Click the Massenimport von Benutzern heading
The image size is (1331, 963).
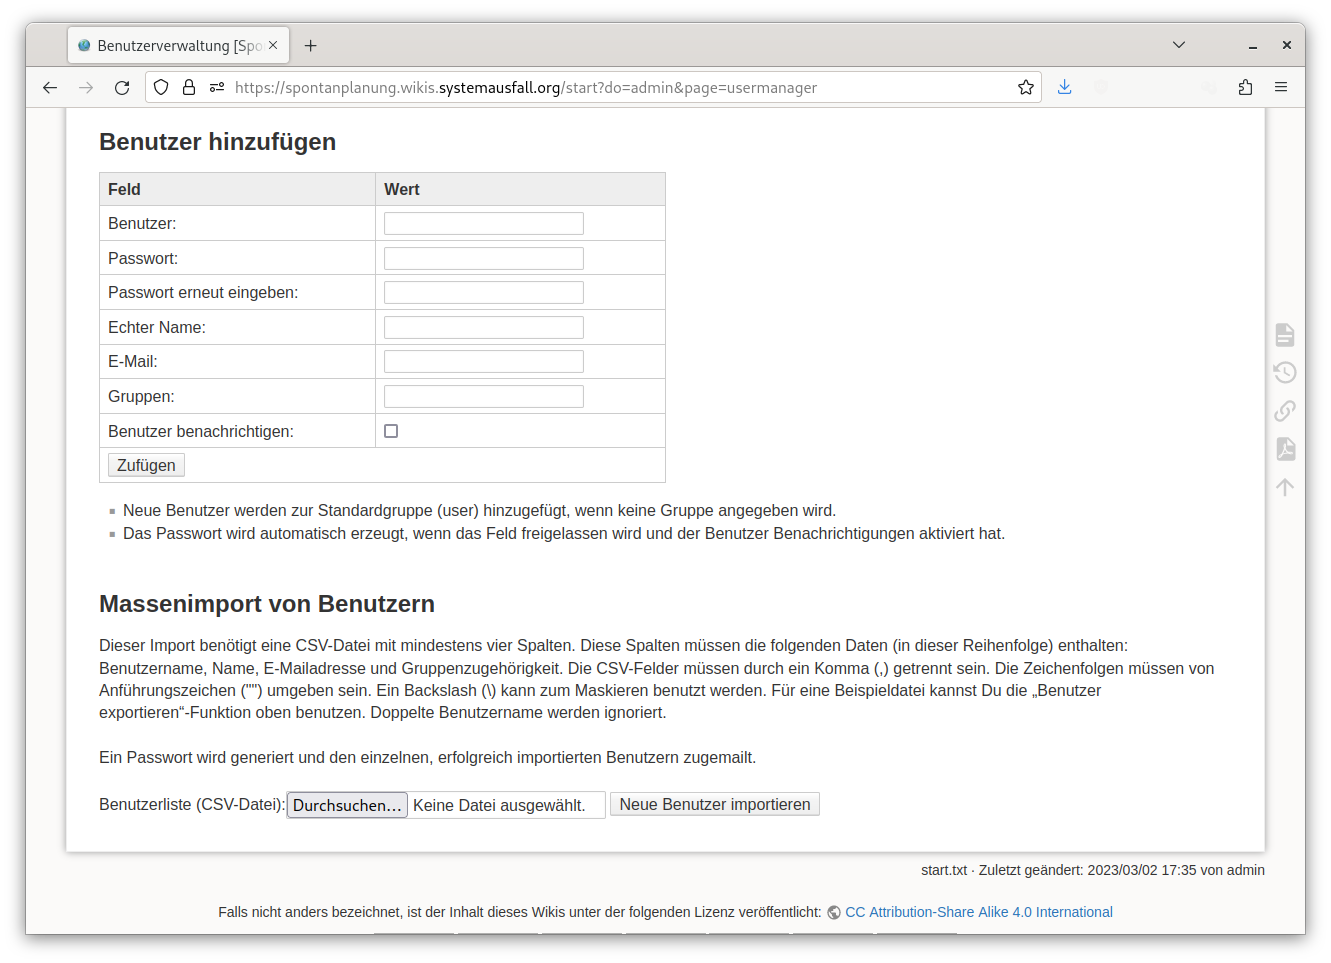267,604
